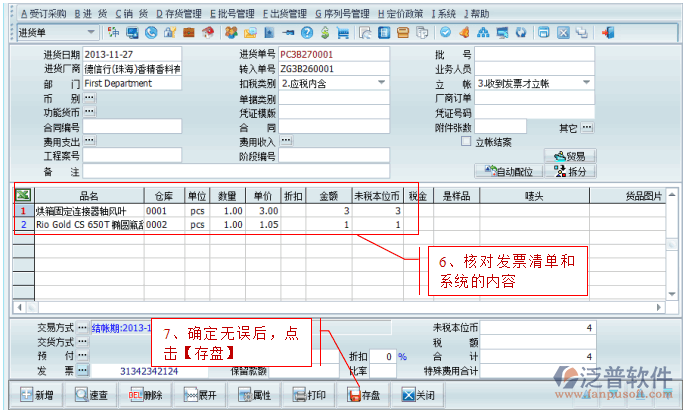Viewport: 683px width, 410px height.
Task: Click the 进货日期 date field
Action: (132, 54)
